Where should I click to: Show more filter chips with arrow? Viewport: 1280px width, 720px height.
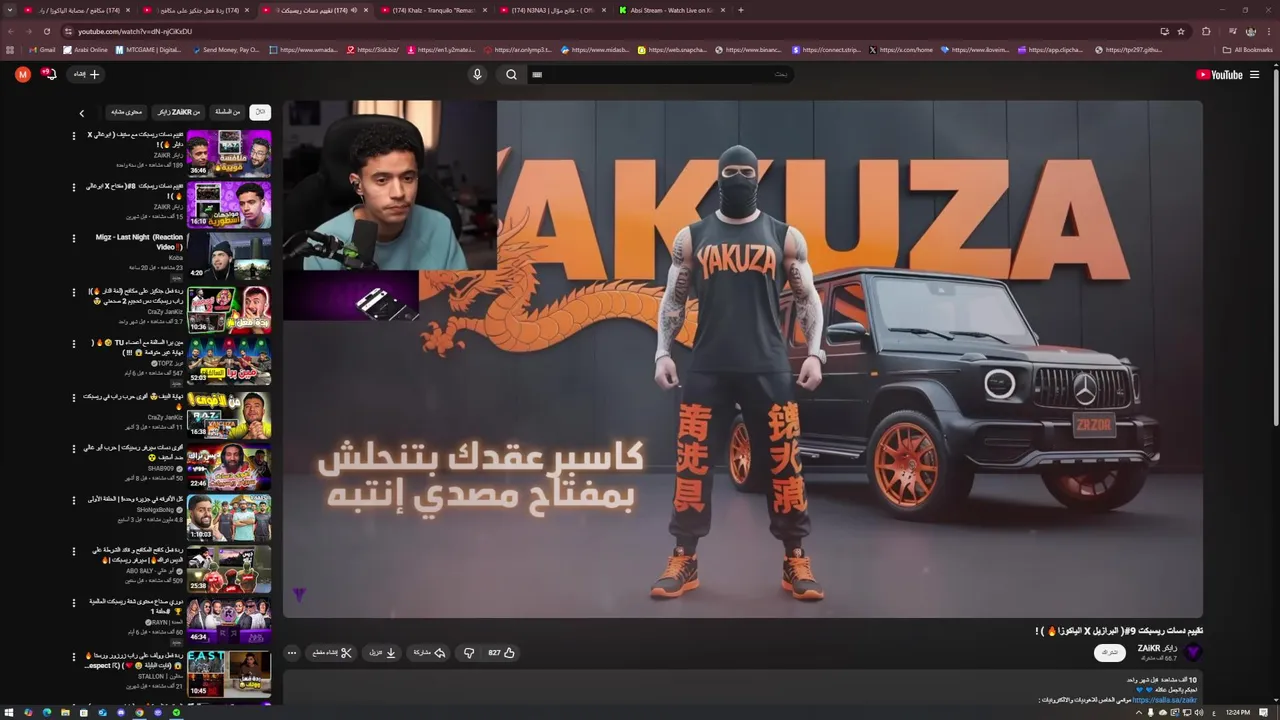click(x=82, y=113)
